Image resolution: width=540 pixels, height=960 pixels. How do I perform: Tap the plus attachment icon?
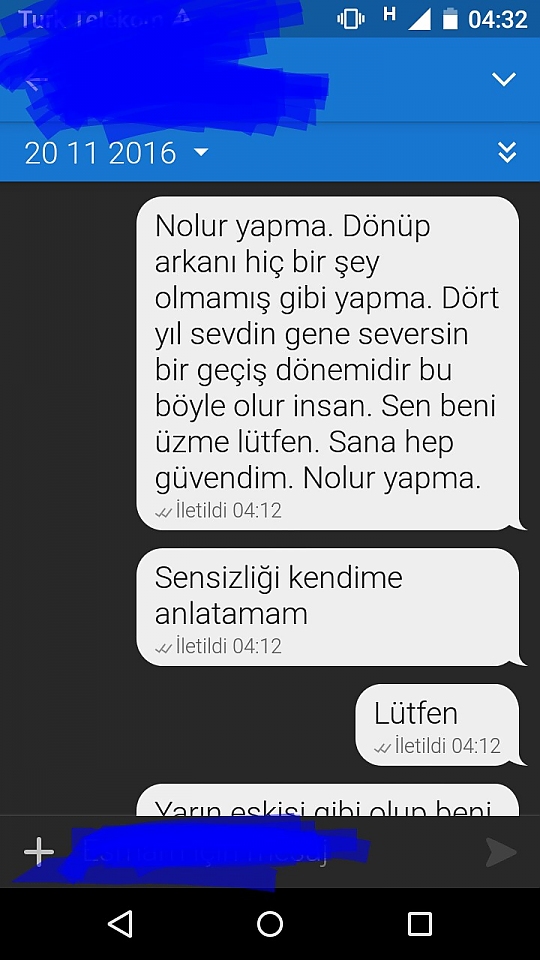tap(39, 852)
